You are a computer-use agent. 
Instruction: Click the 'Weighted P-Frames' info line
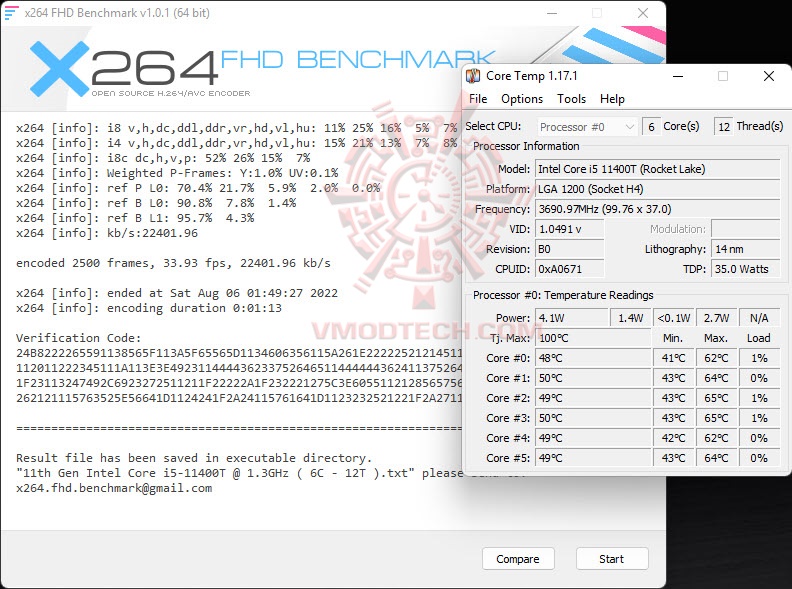coord(177,173)
